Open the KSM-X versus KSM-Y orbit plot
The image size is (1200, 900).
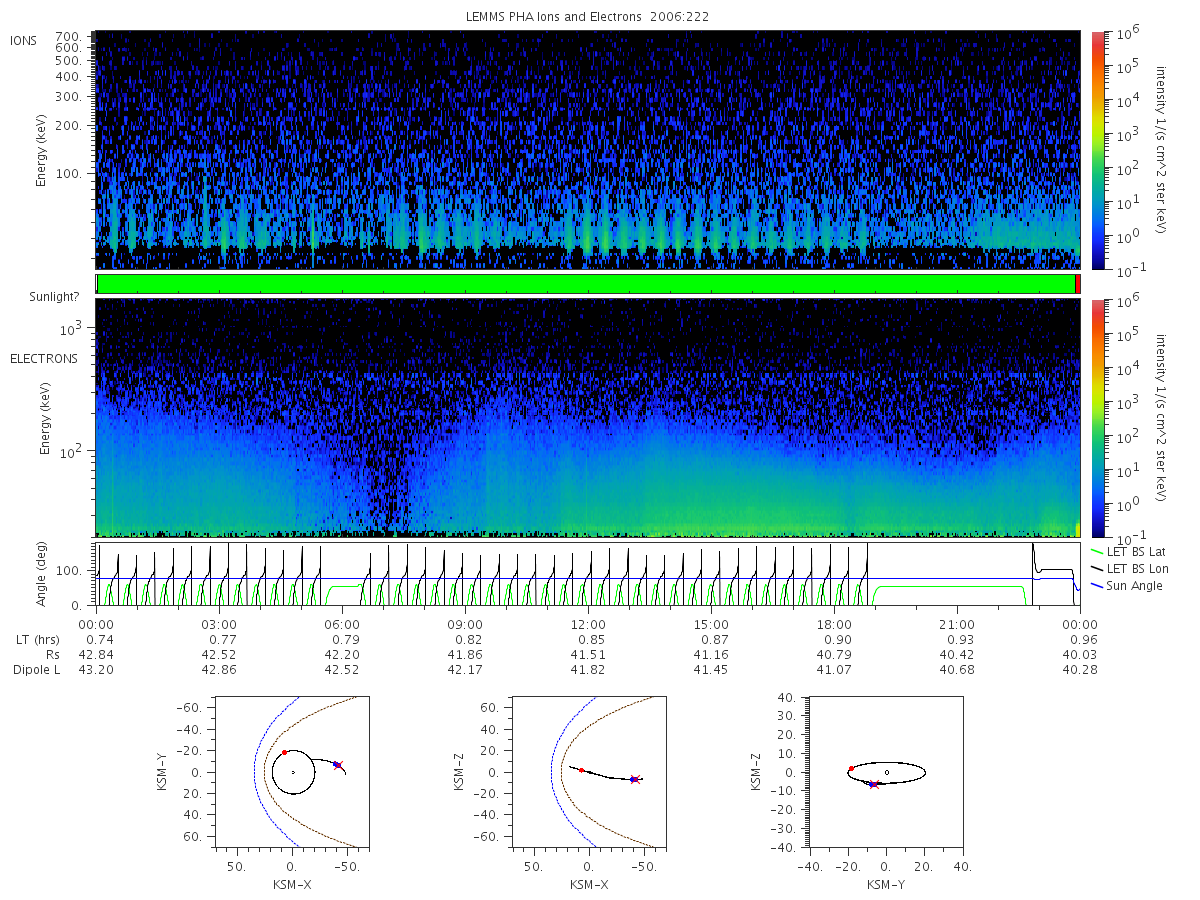tap(292, 772)
